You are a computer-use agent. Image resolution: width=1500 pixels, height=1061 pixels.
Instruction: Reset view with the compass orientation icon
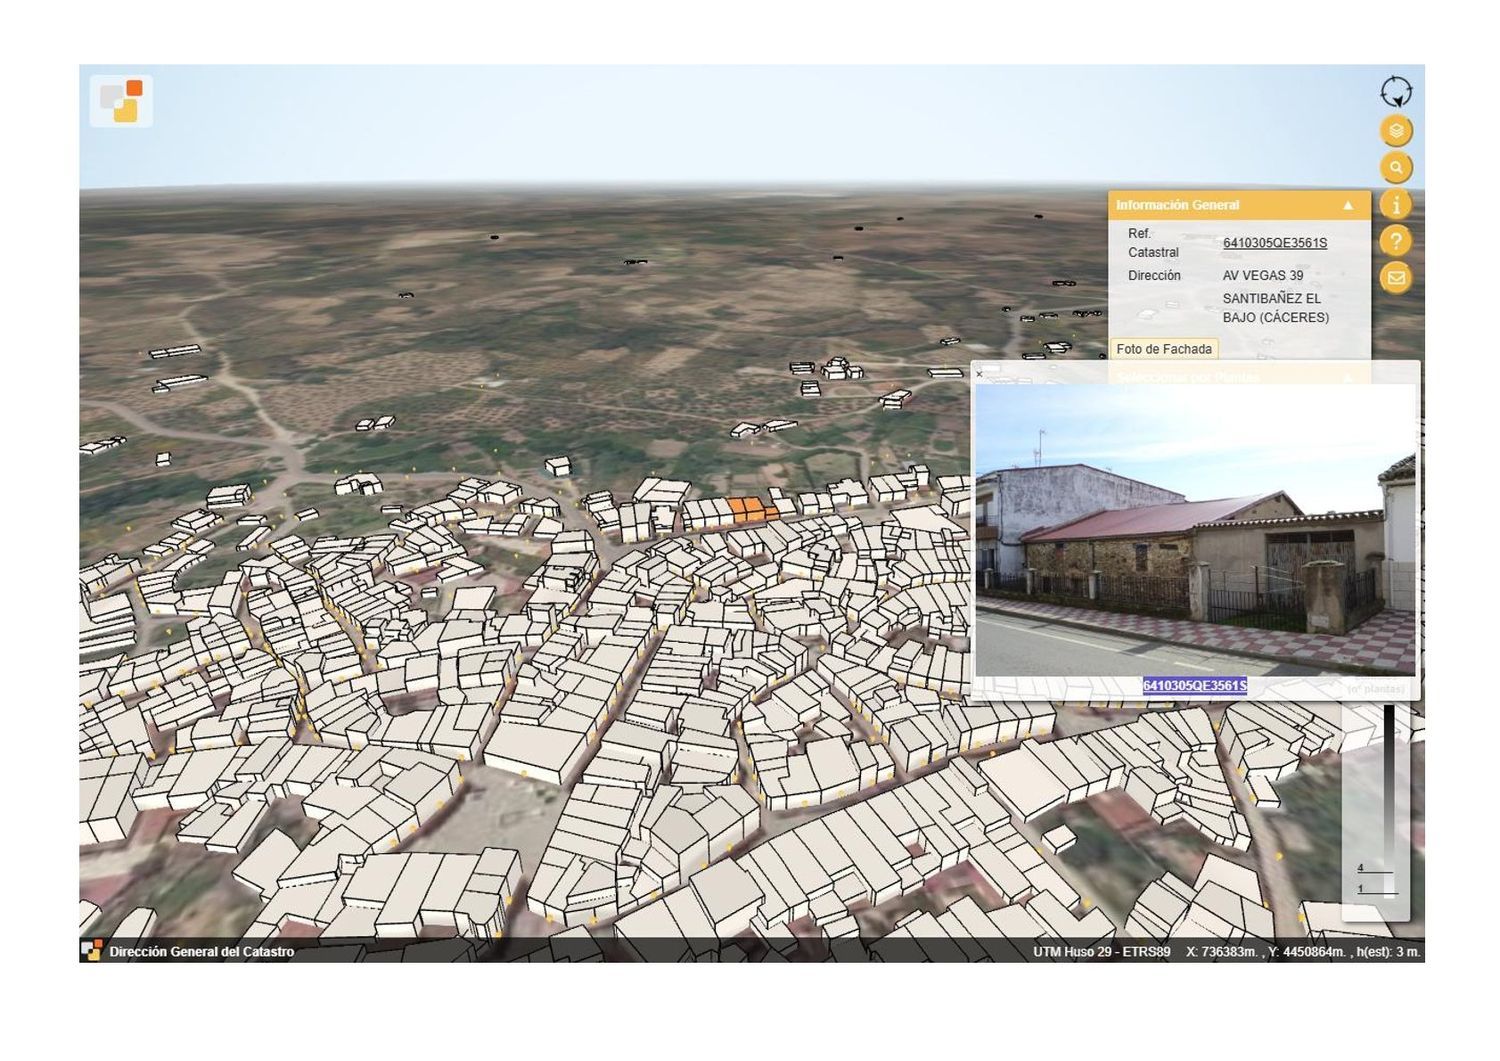pos(1396,92)
